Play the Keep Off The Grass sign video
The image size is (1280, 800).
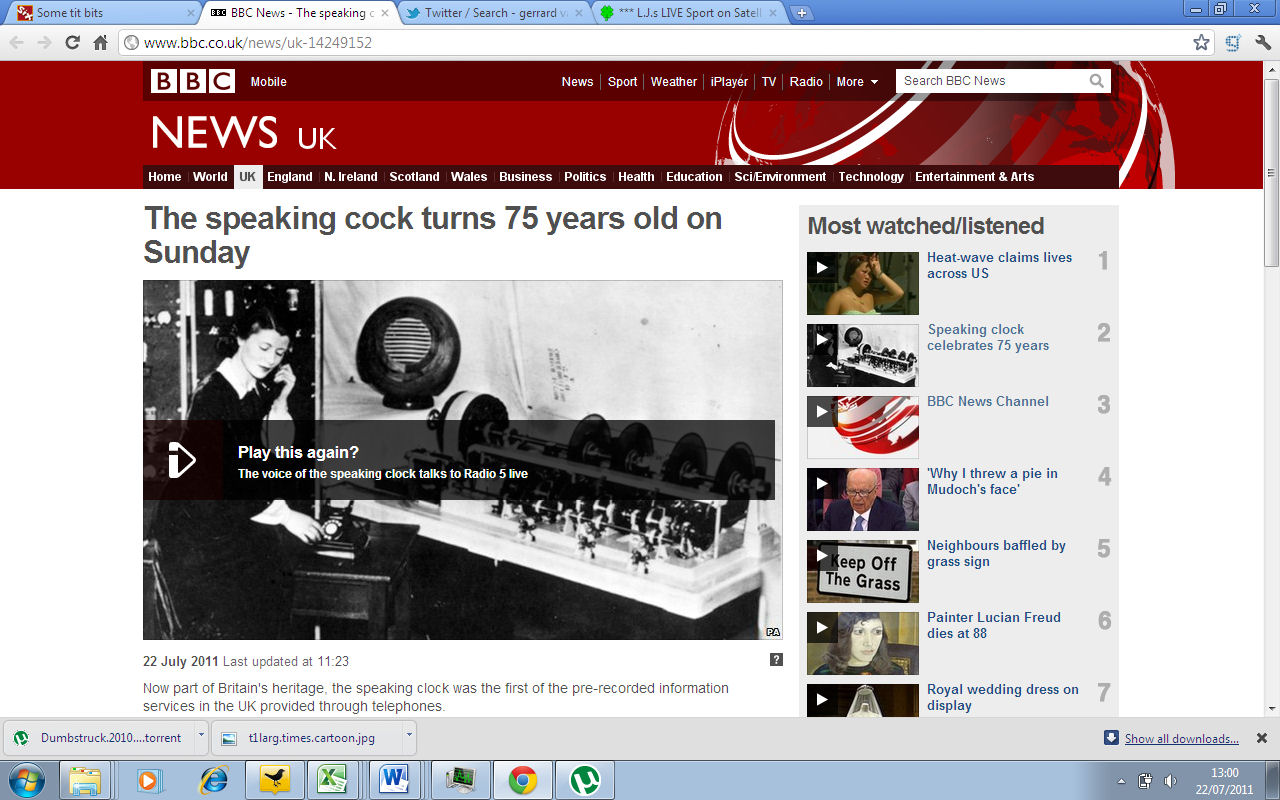862,571
